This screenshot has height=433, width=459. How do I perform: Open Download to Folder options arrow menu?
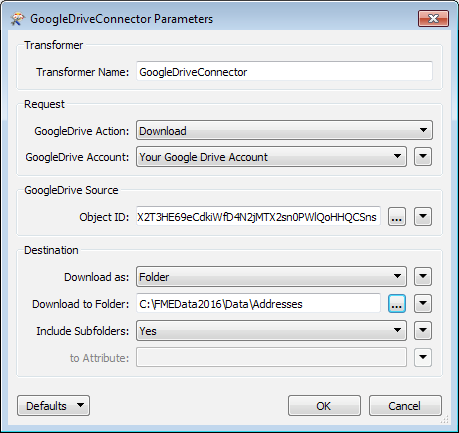pyautogui.click(x=423, y=304)
